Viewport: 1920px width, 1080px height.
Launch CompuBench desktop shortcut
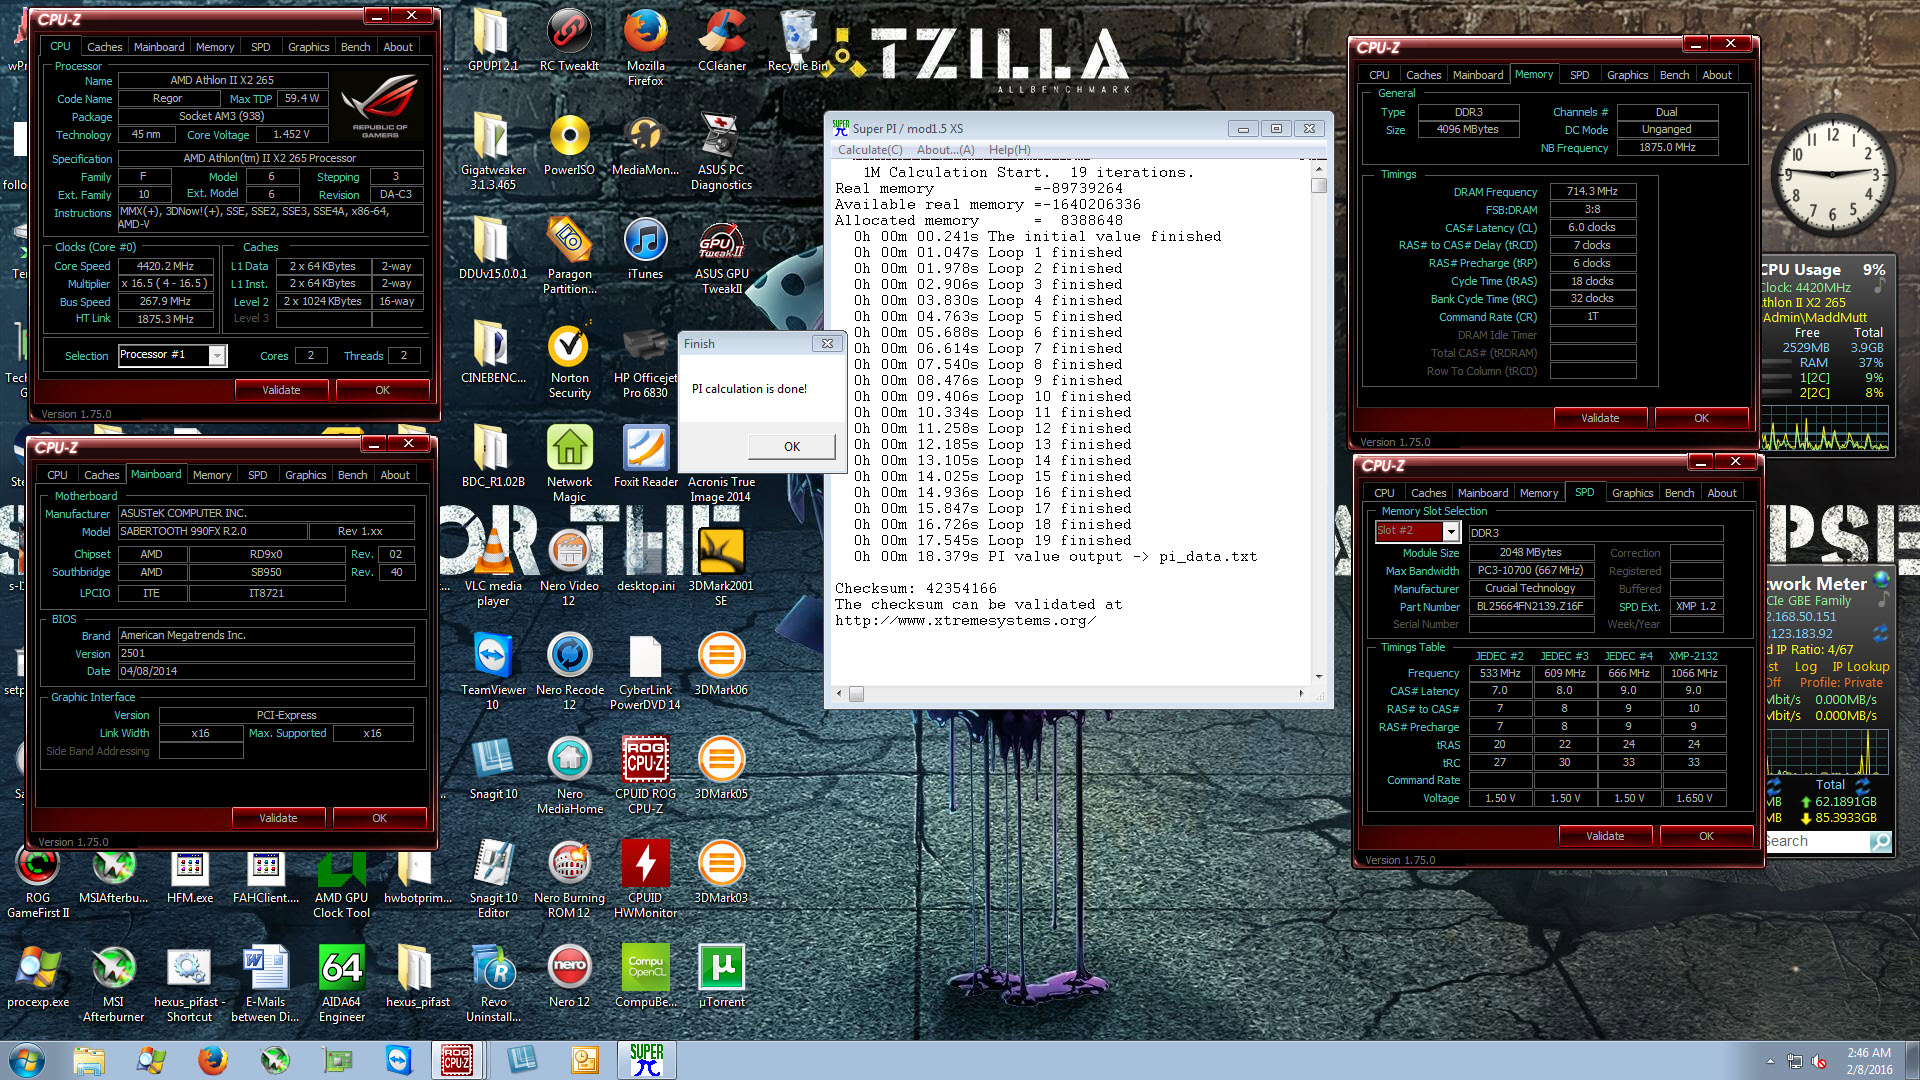point(645,976)
